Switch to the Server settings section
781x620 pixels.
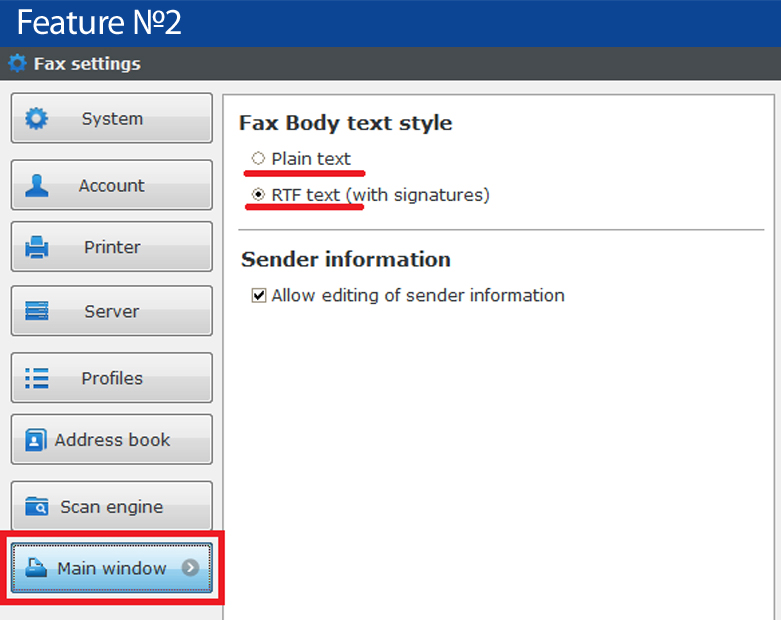[112, 311]
